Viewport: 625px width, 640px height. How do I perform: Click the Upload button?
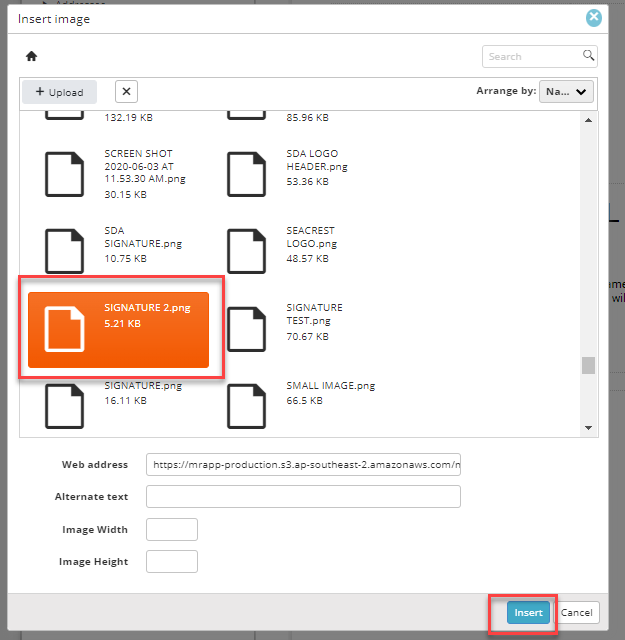[x=60, y=92]
